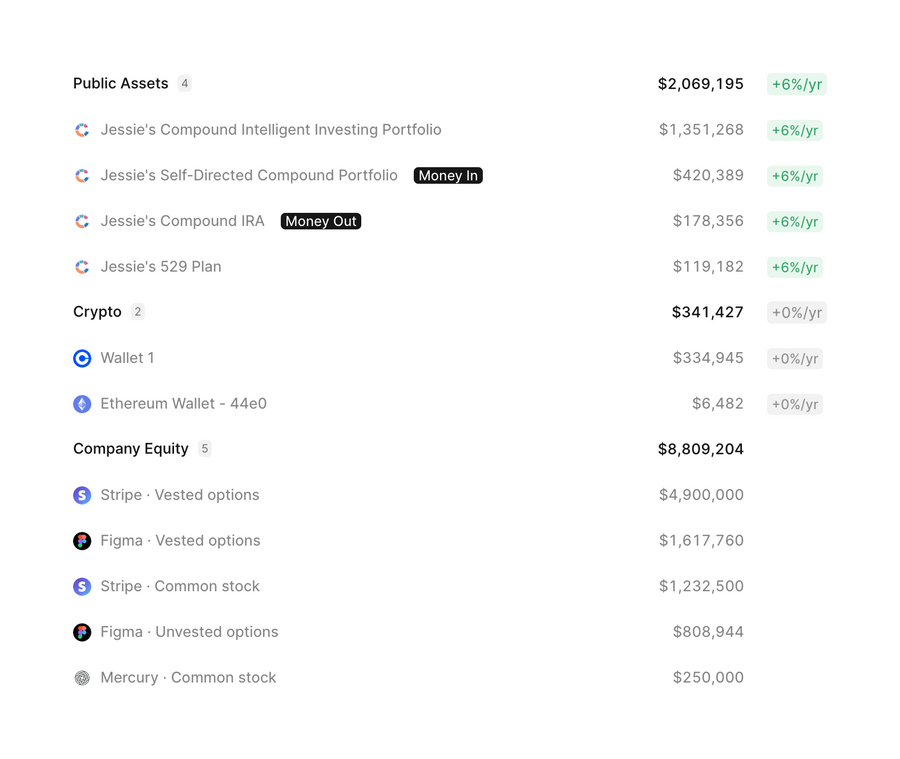This screenshot has height=759, width=900.
Task: Click the Compound icon beside Jessie's Intelligent Investing Portfolio
Action: (82, 130)
